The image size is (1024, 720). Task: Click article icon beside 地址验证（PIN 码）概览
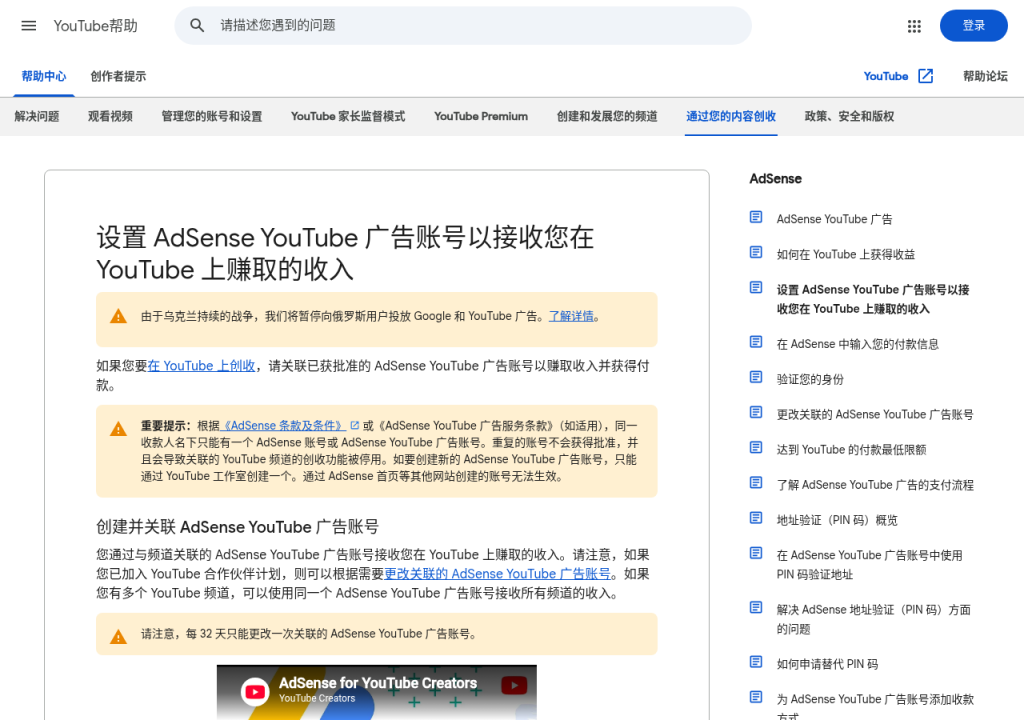pos(756,518)
